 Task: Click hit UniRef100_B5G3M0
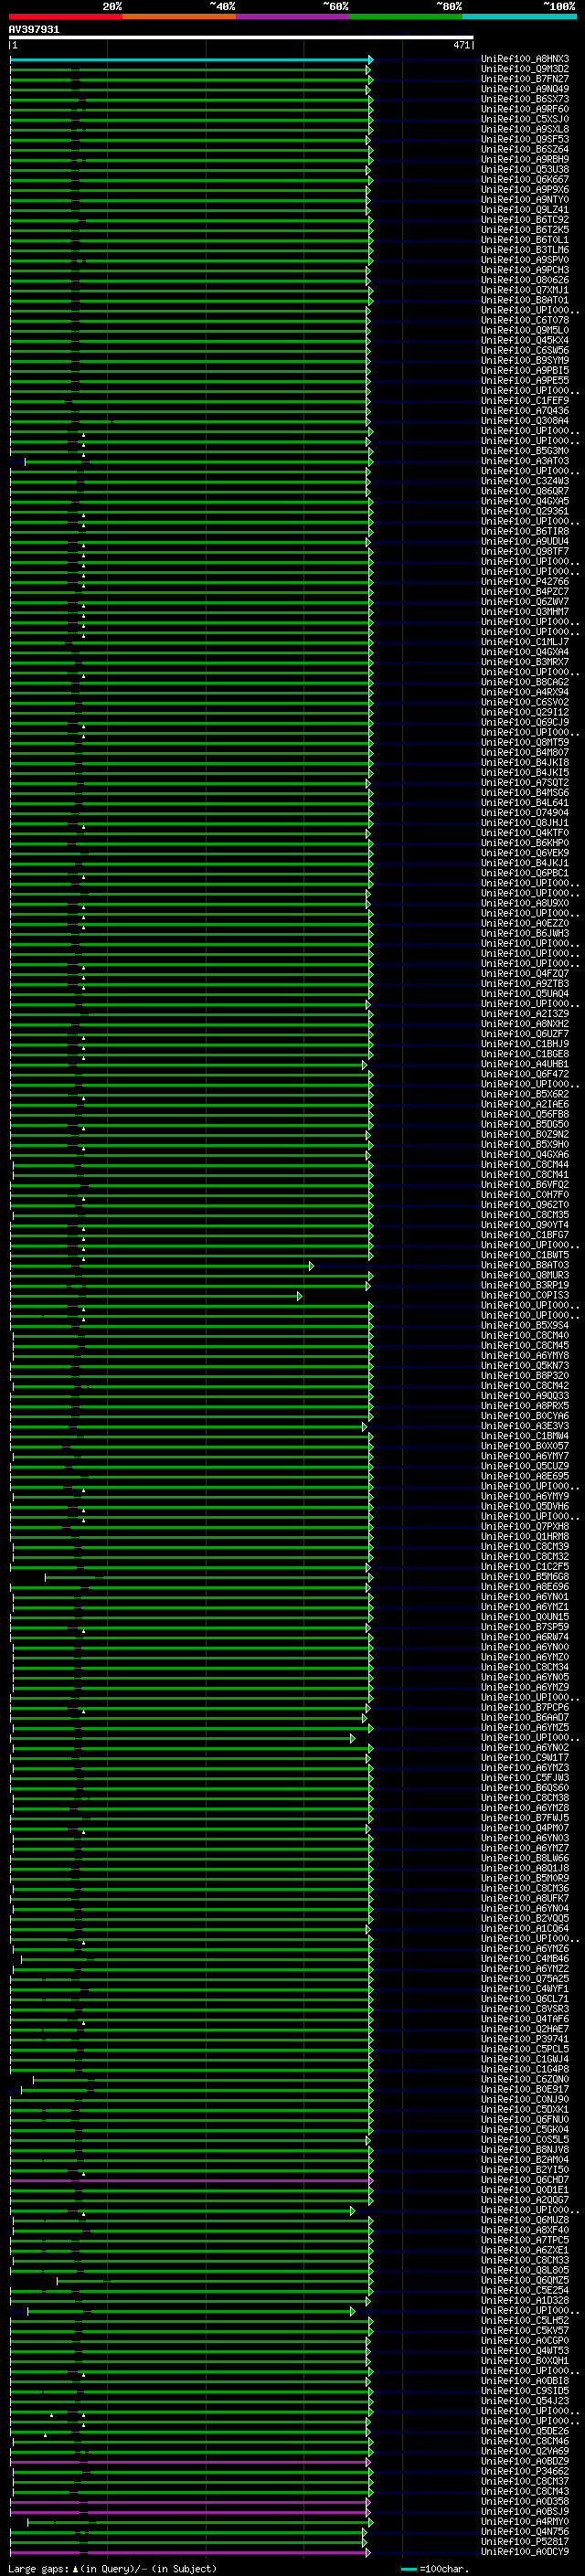525,451
